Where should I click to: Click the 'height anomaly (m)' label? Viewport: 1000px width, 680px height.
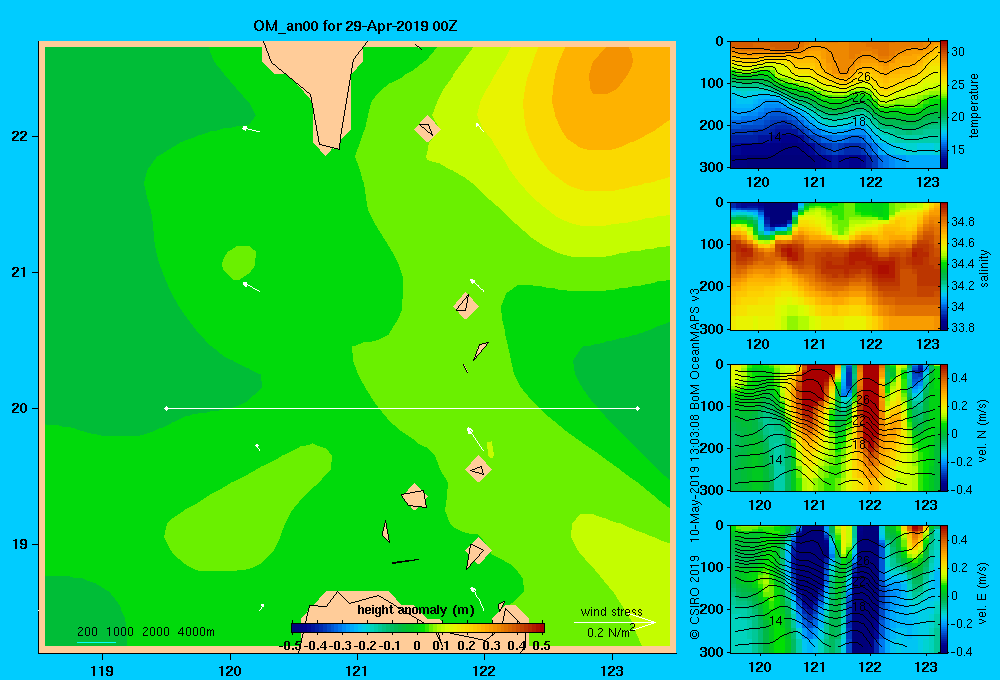[x=416, y=610]
